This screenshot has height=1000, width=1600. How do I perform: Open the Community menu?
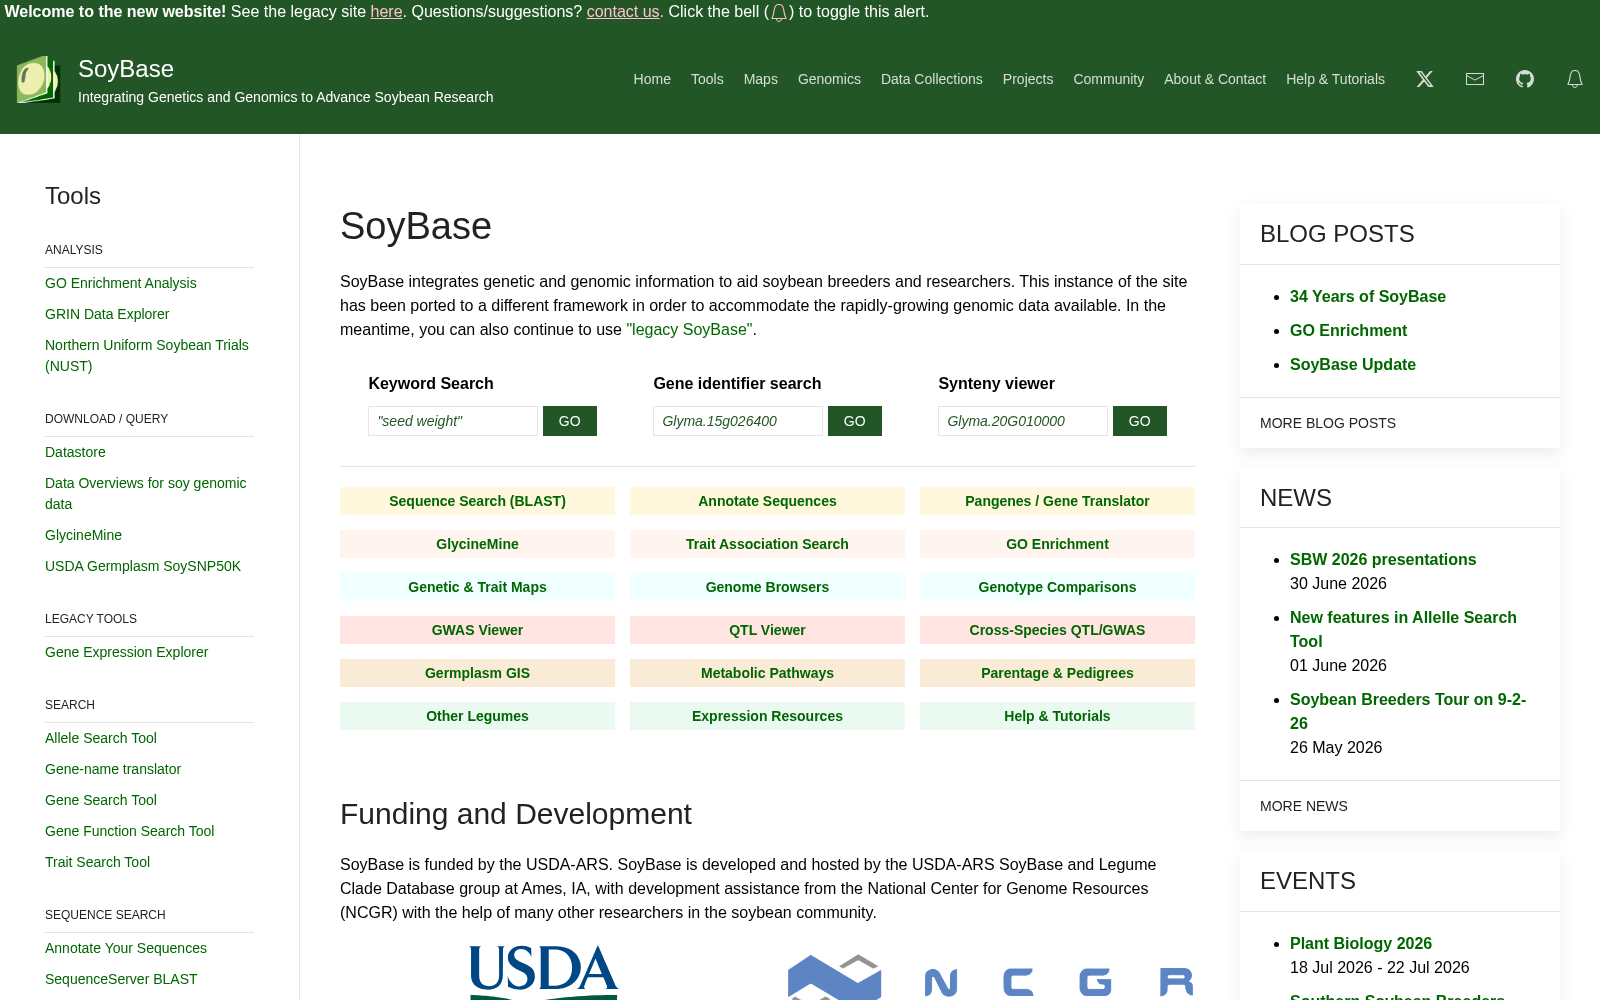(x=1108, y=79)
